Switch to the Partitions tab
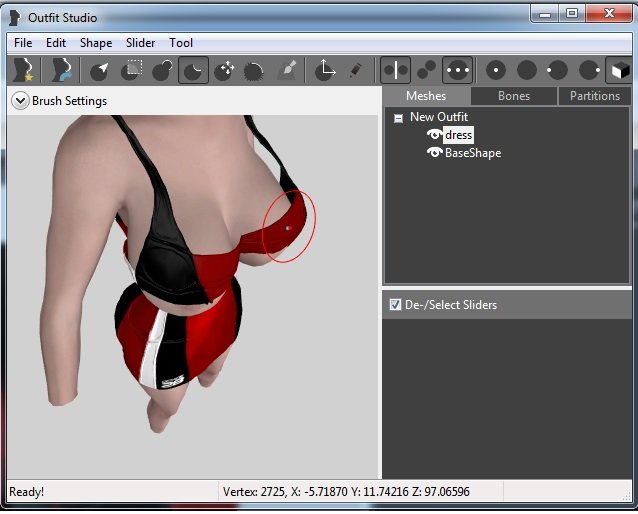Viewport: 638px width, 514px height. [x=594, y=96]
